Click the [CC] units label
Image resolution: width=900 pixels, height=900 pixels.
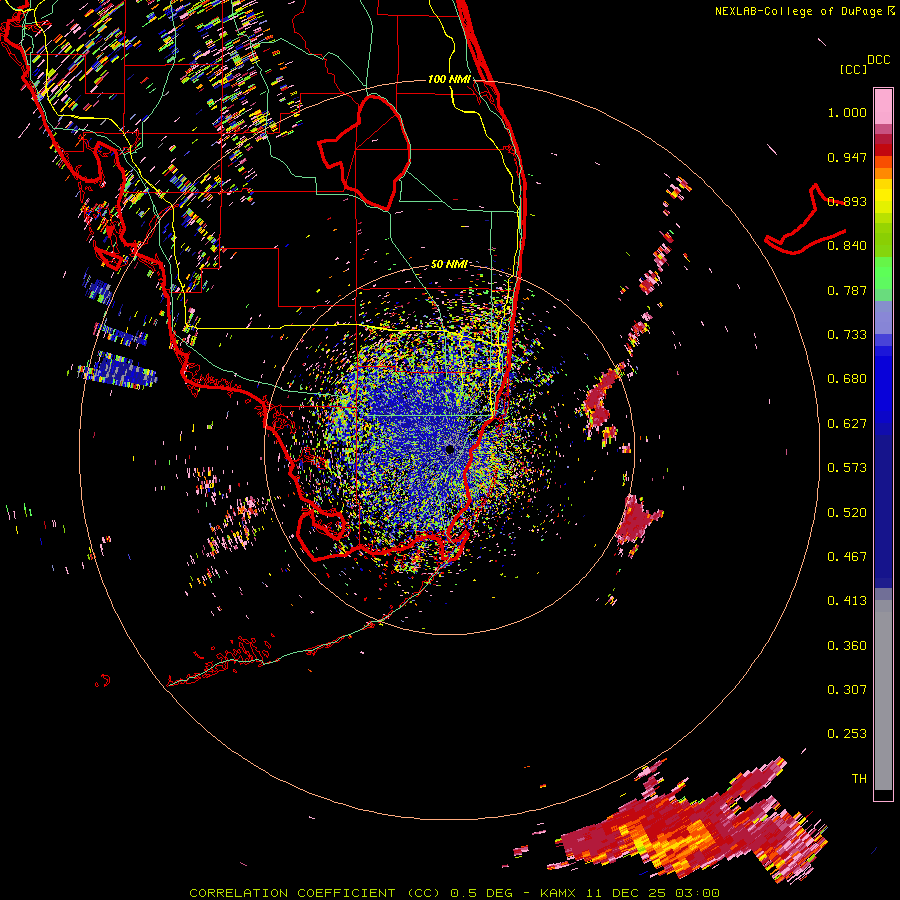click(x=853, y=69)
